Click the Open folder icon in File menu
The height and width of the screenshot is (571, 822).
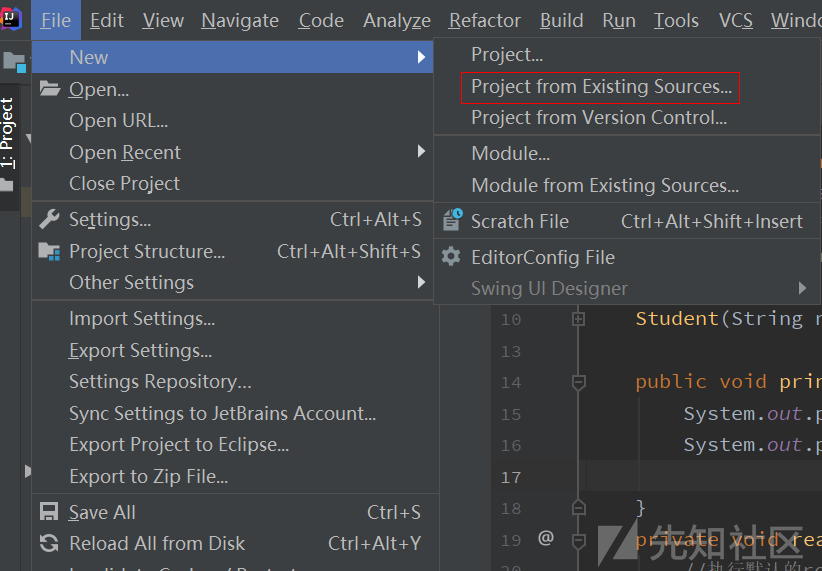click(50, 89)
